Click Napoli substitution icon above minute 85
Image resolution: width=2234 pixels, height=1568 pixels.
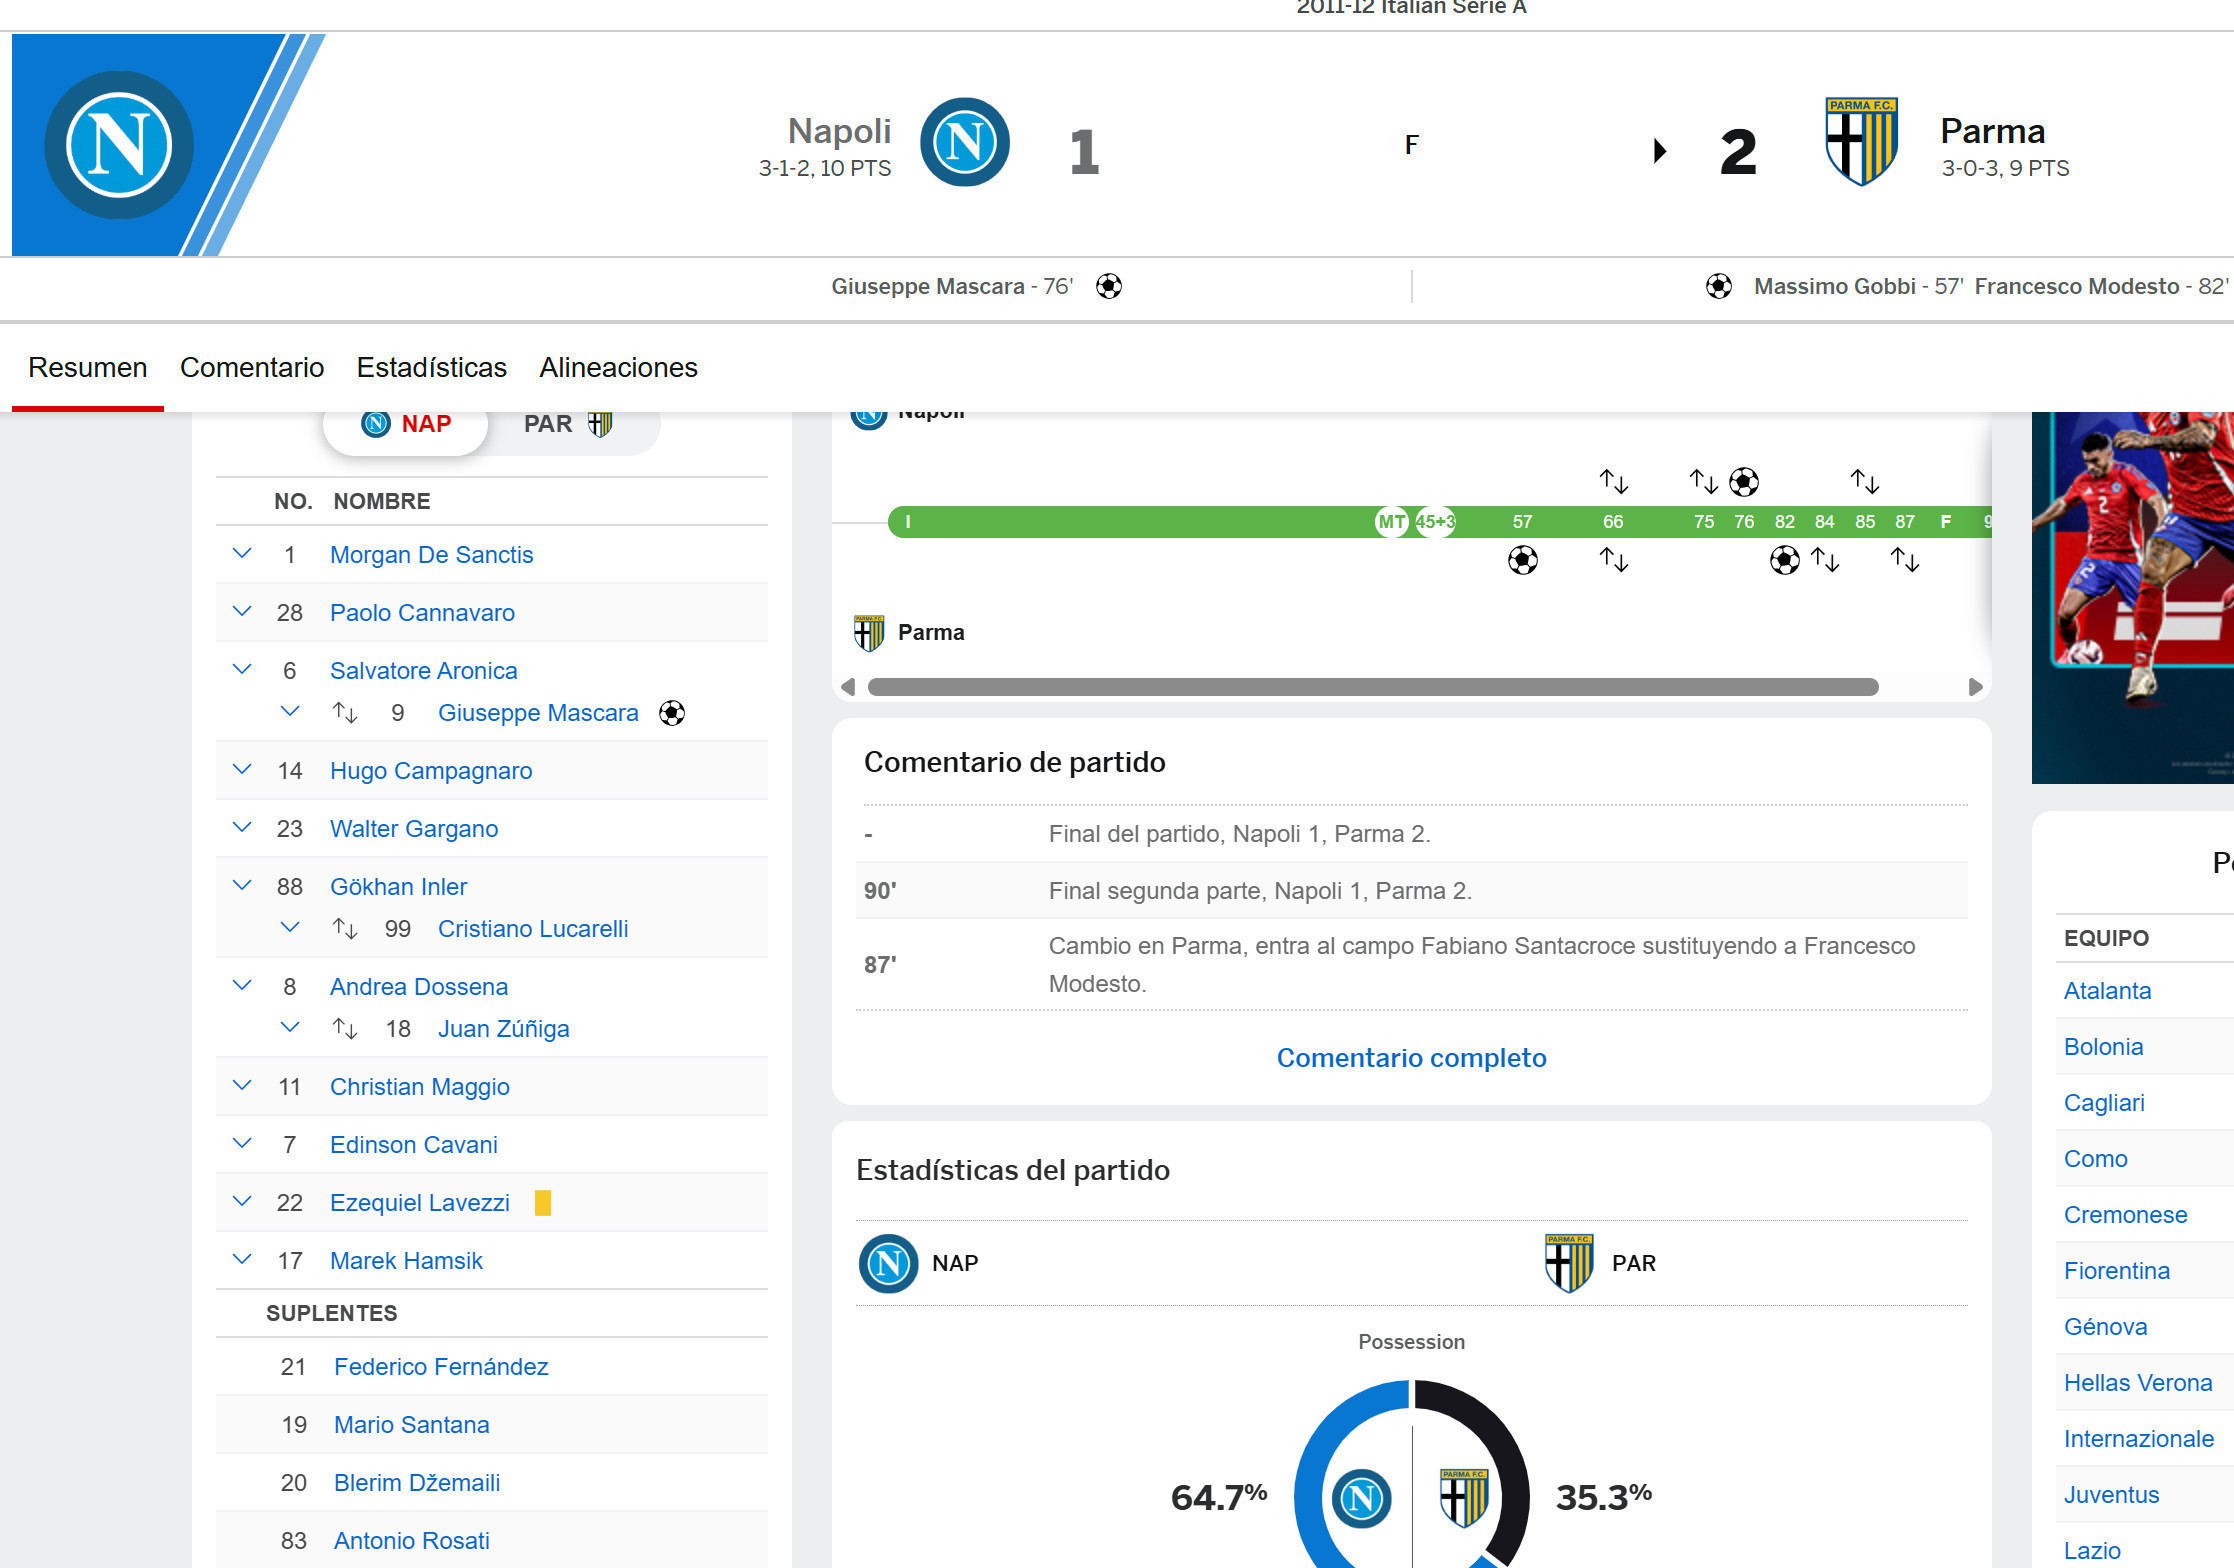coord(1865,482)
